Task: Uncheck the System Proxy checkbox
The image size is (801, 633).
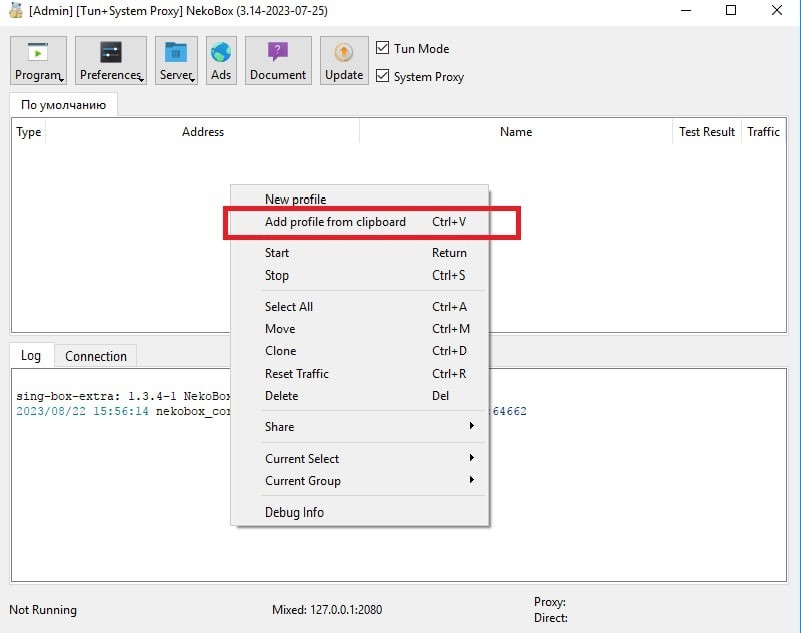Action: [x=382, y=76]
